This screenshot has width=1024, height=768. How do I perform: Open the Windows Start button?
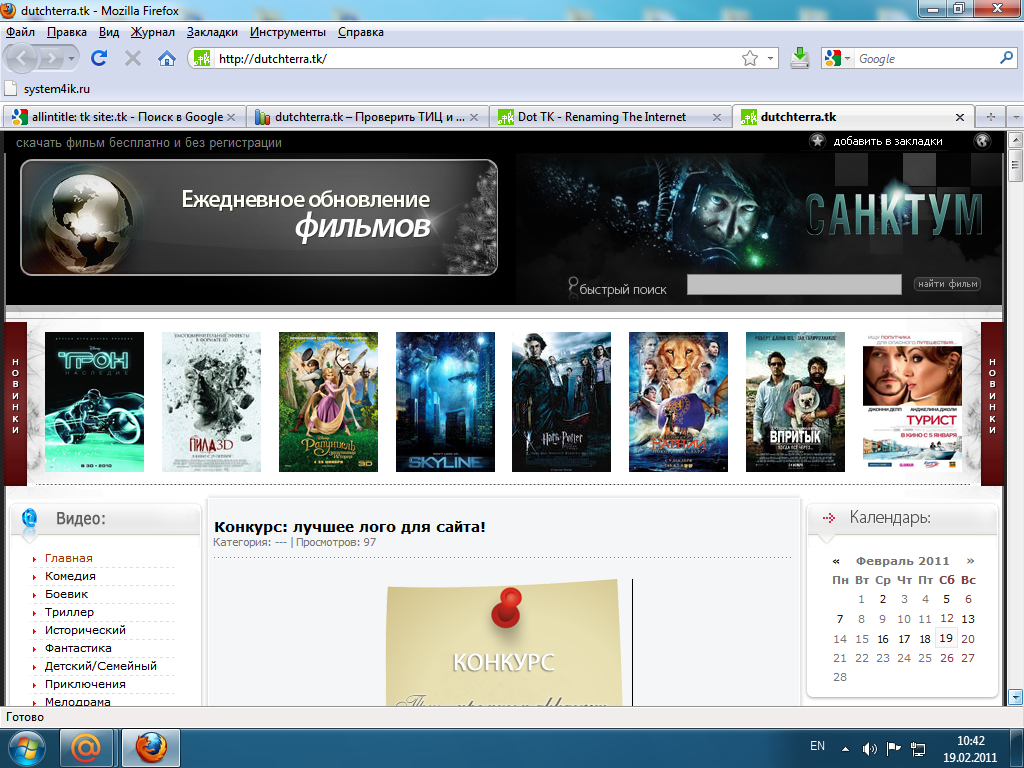tap(27, 748)
